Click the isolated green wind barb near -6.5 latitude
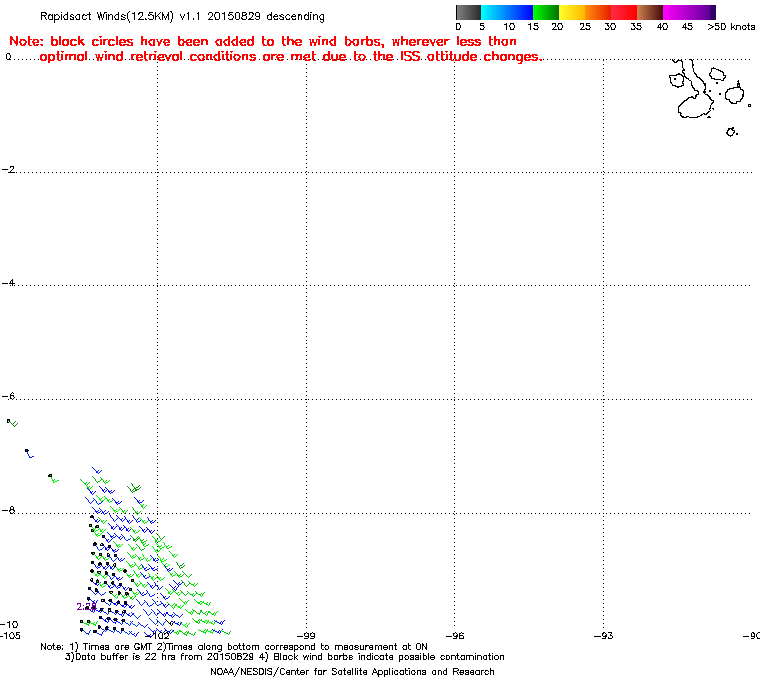Screen dimensions: 760x688 point(13,423)
